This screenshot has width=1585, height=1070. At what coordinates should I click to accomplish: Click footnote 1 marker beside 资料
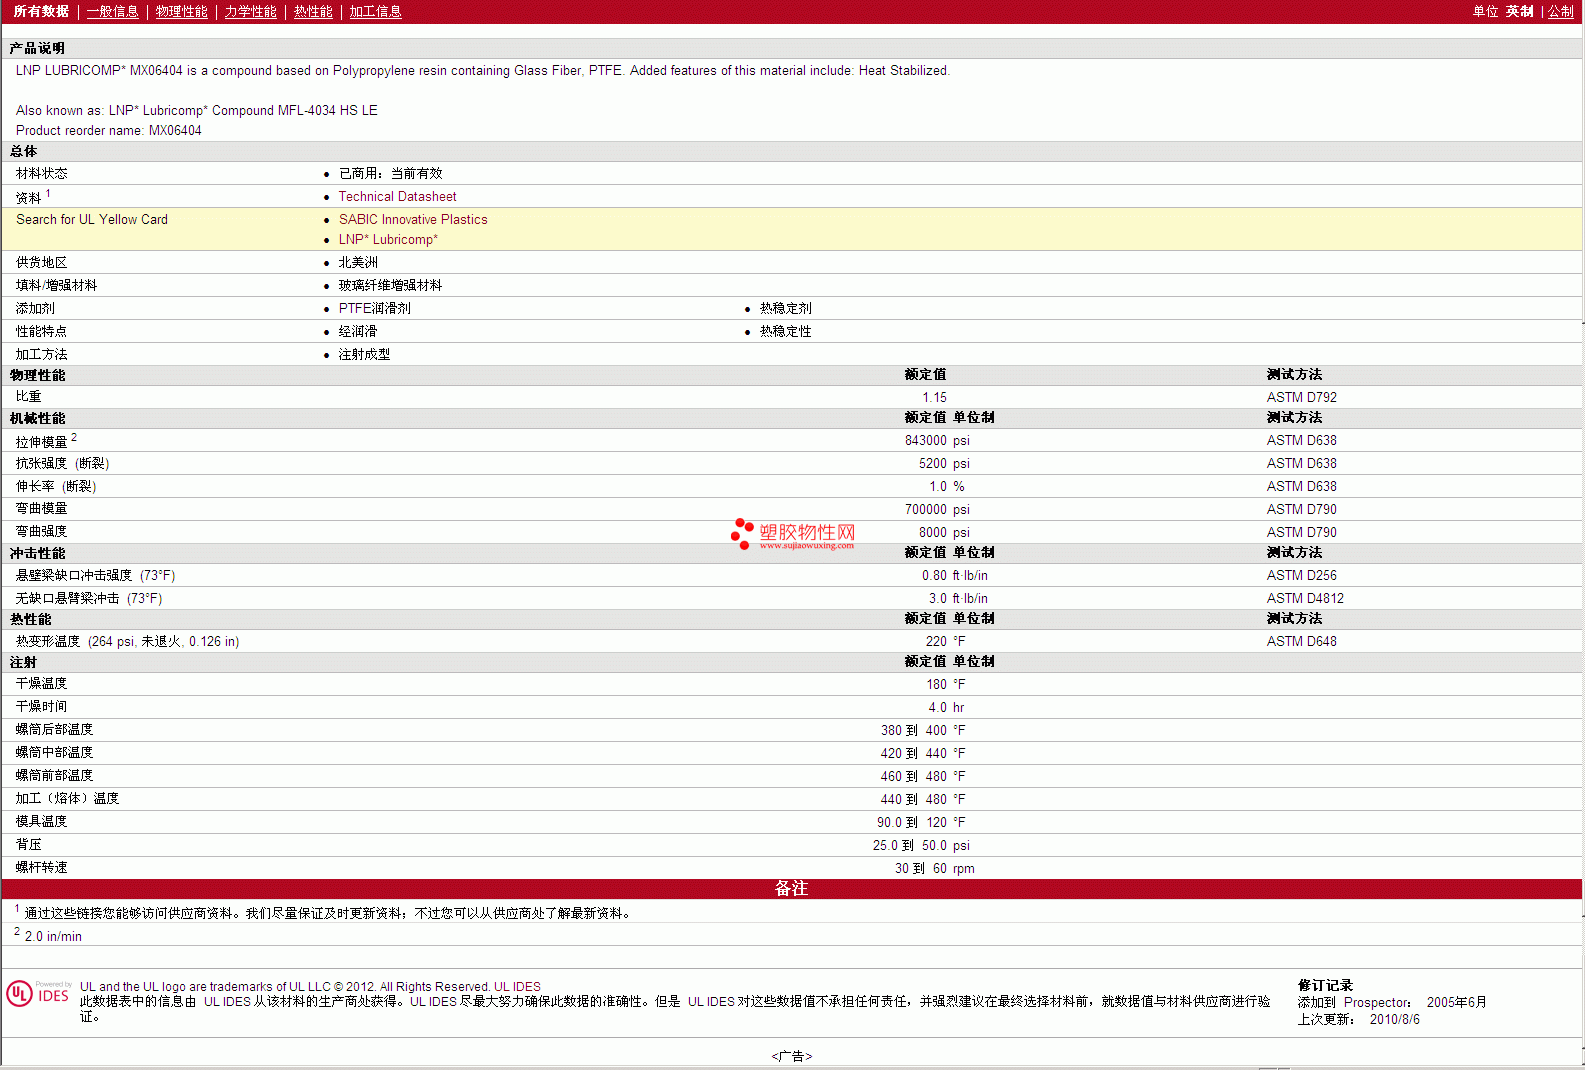[x=48, y=194]
